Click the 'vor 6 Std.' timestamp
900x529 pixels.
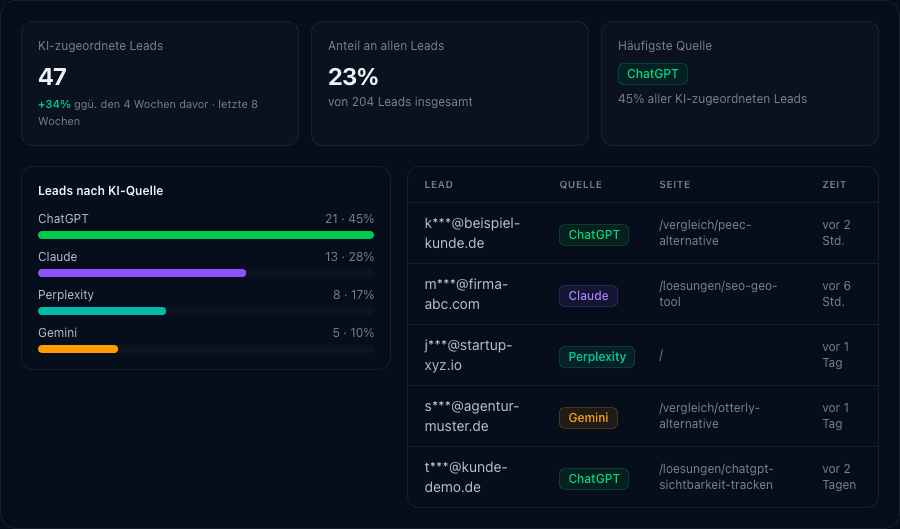(836, 294)
